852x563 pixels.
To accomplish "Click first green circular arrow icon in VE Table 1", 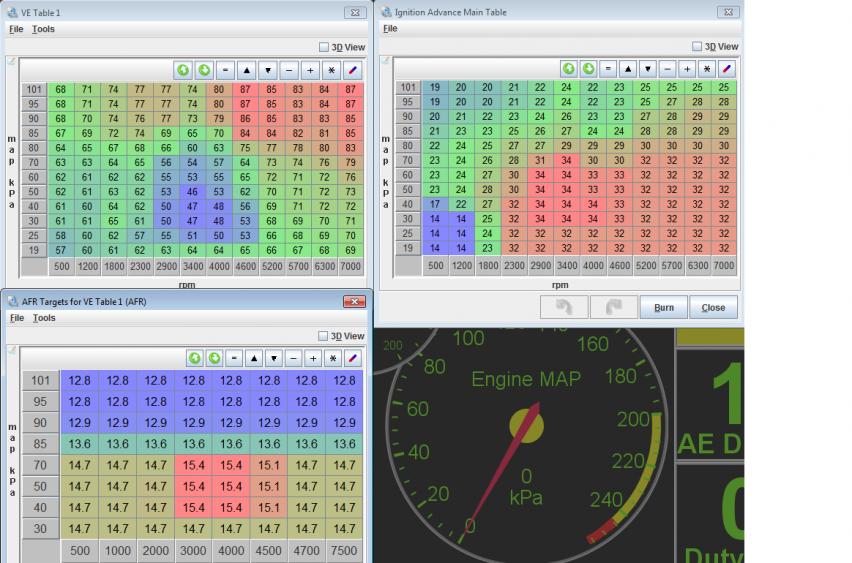I will 183,70.
